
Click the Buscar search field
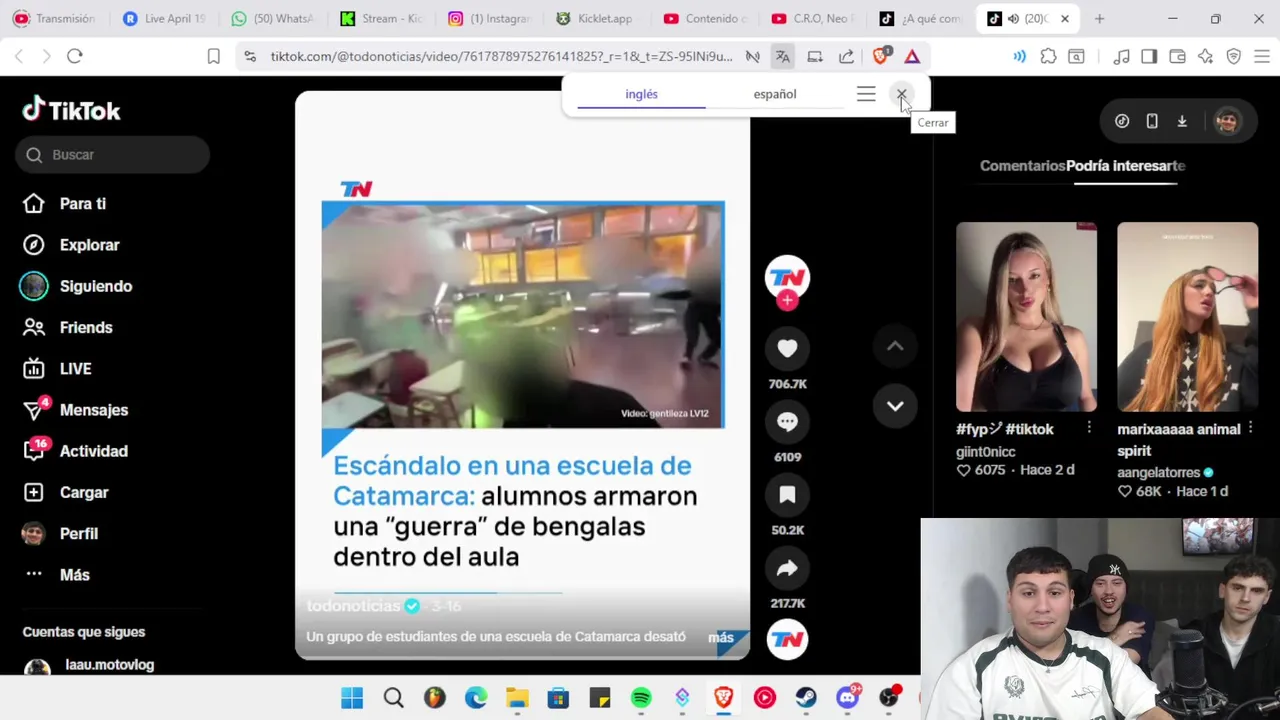(x=112, y=155)
